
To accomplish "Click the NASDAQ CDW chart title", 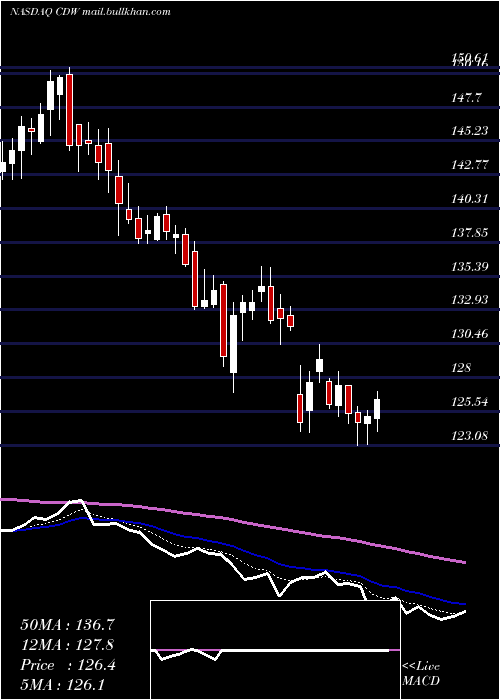I will [x=90, y=12].
